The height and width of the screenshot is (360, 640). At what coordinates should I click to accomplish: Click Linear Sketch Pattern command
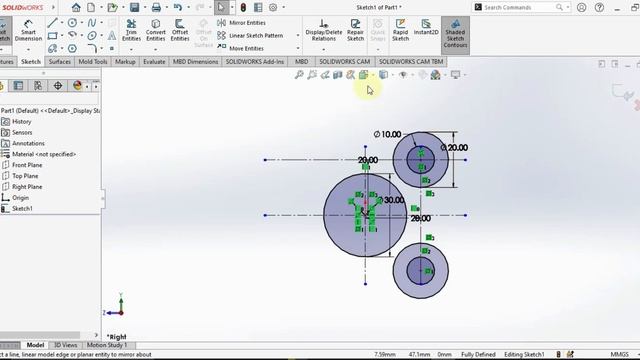(x=250, y=36)
